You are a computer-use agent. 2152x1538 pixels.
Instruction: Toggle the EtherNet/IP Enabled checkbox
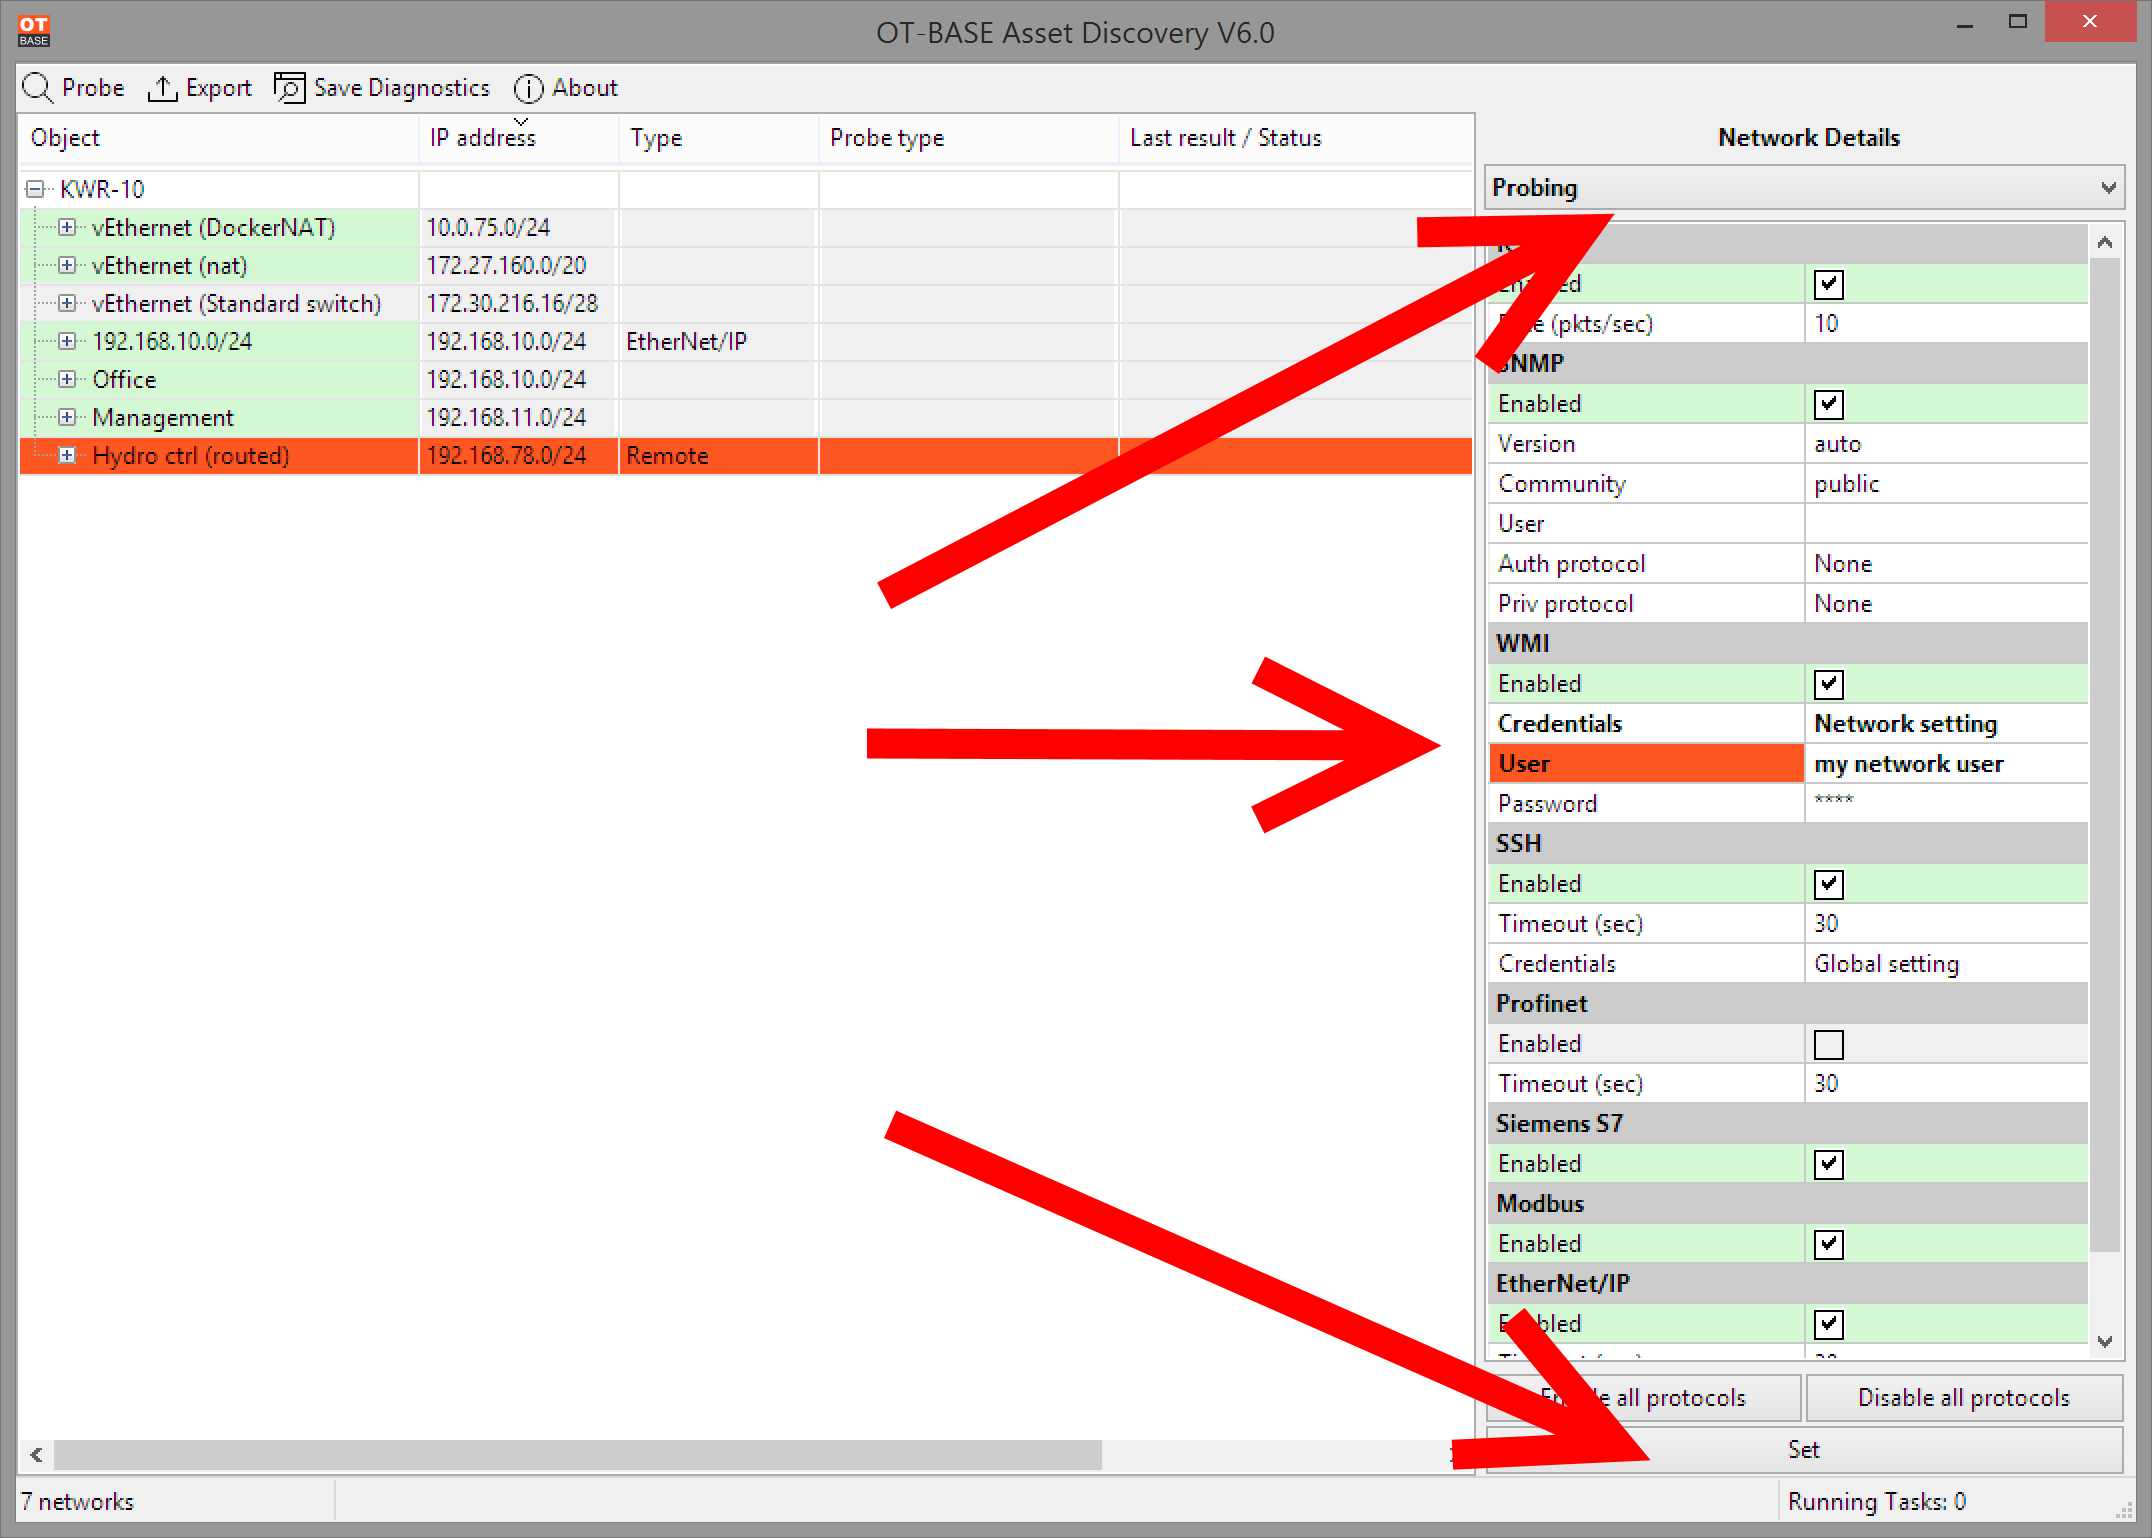pyautogui.click(x=1828, y=1324)
